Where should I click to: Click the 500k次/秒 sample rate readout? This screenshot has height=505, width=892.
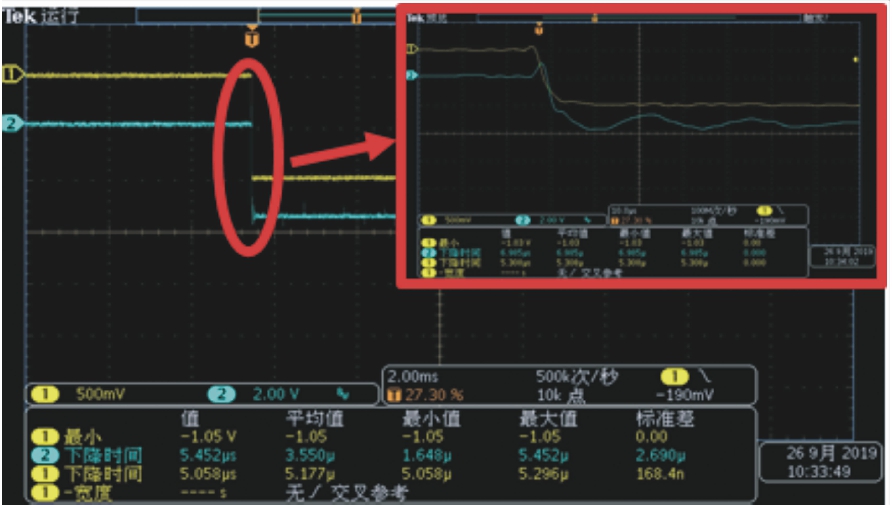pyautogui.click(x=577, y=377)
